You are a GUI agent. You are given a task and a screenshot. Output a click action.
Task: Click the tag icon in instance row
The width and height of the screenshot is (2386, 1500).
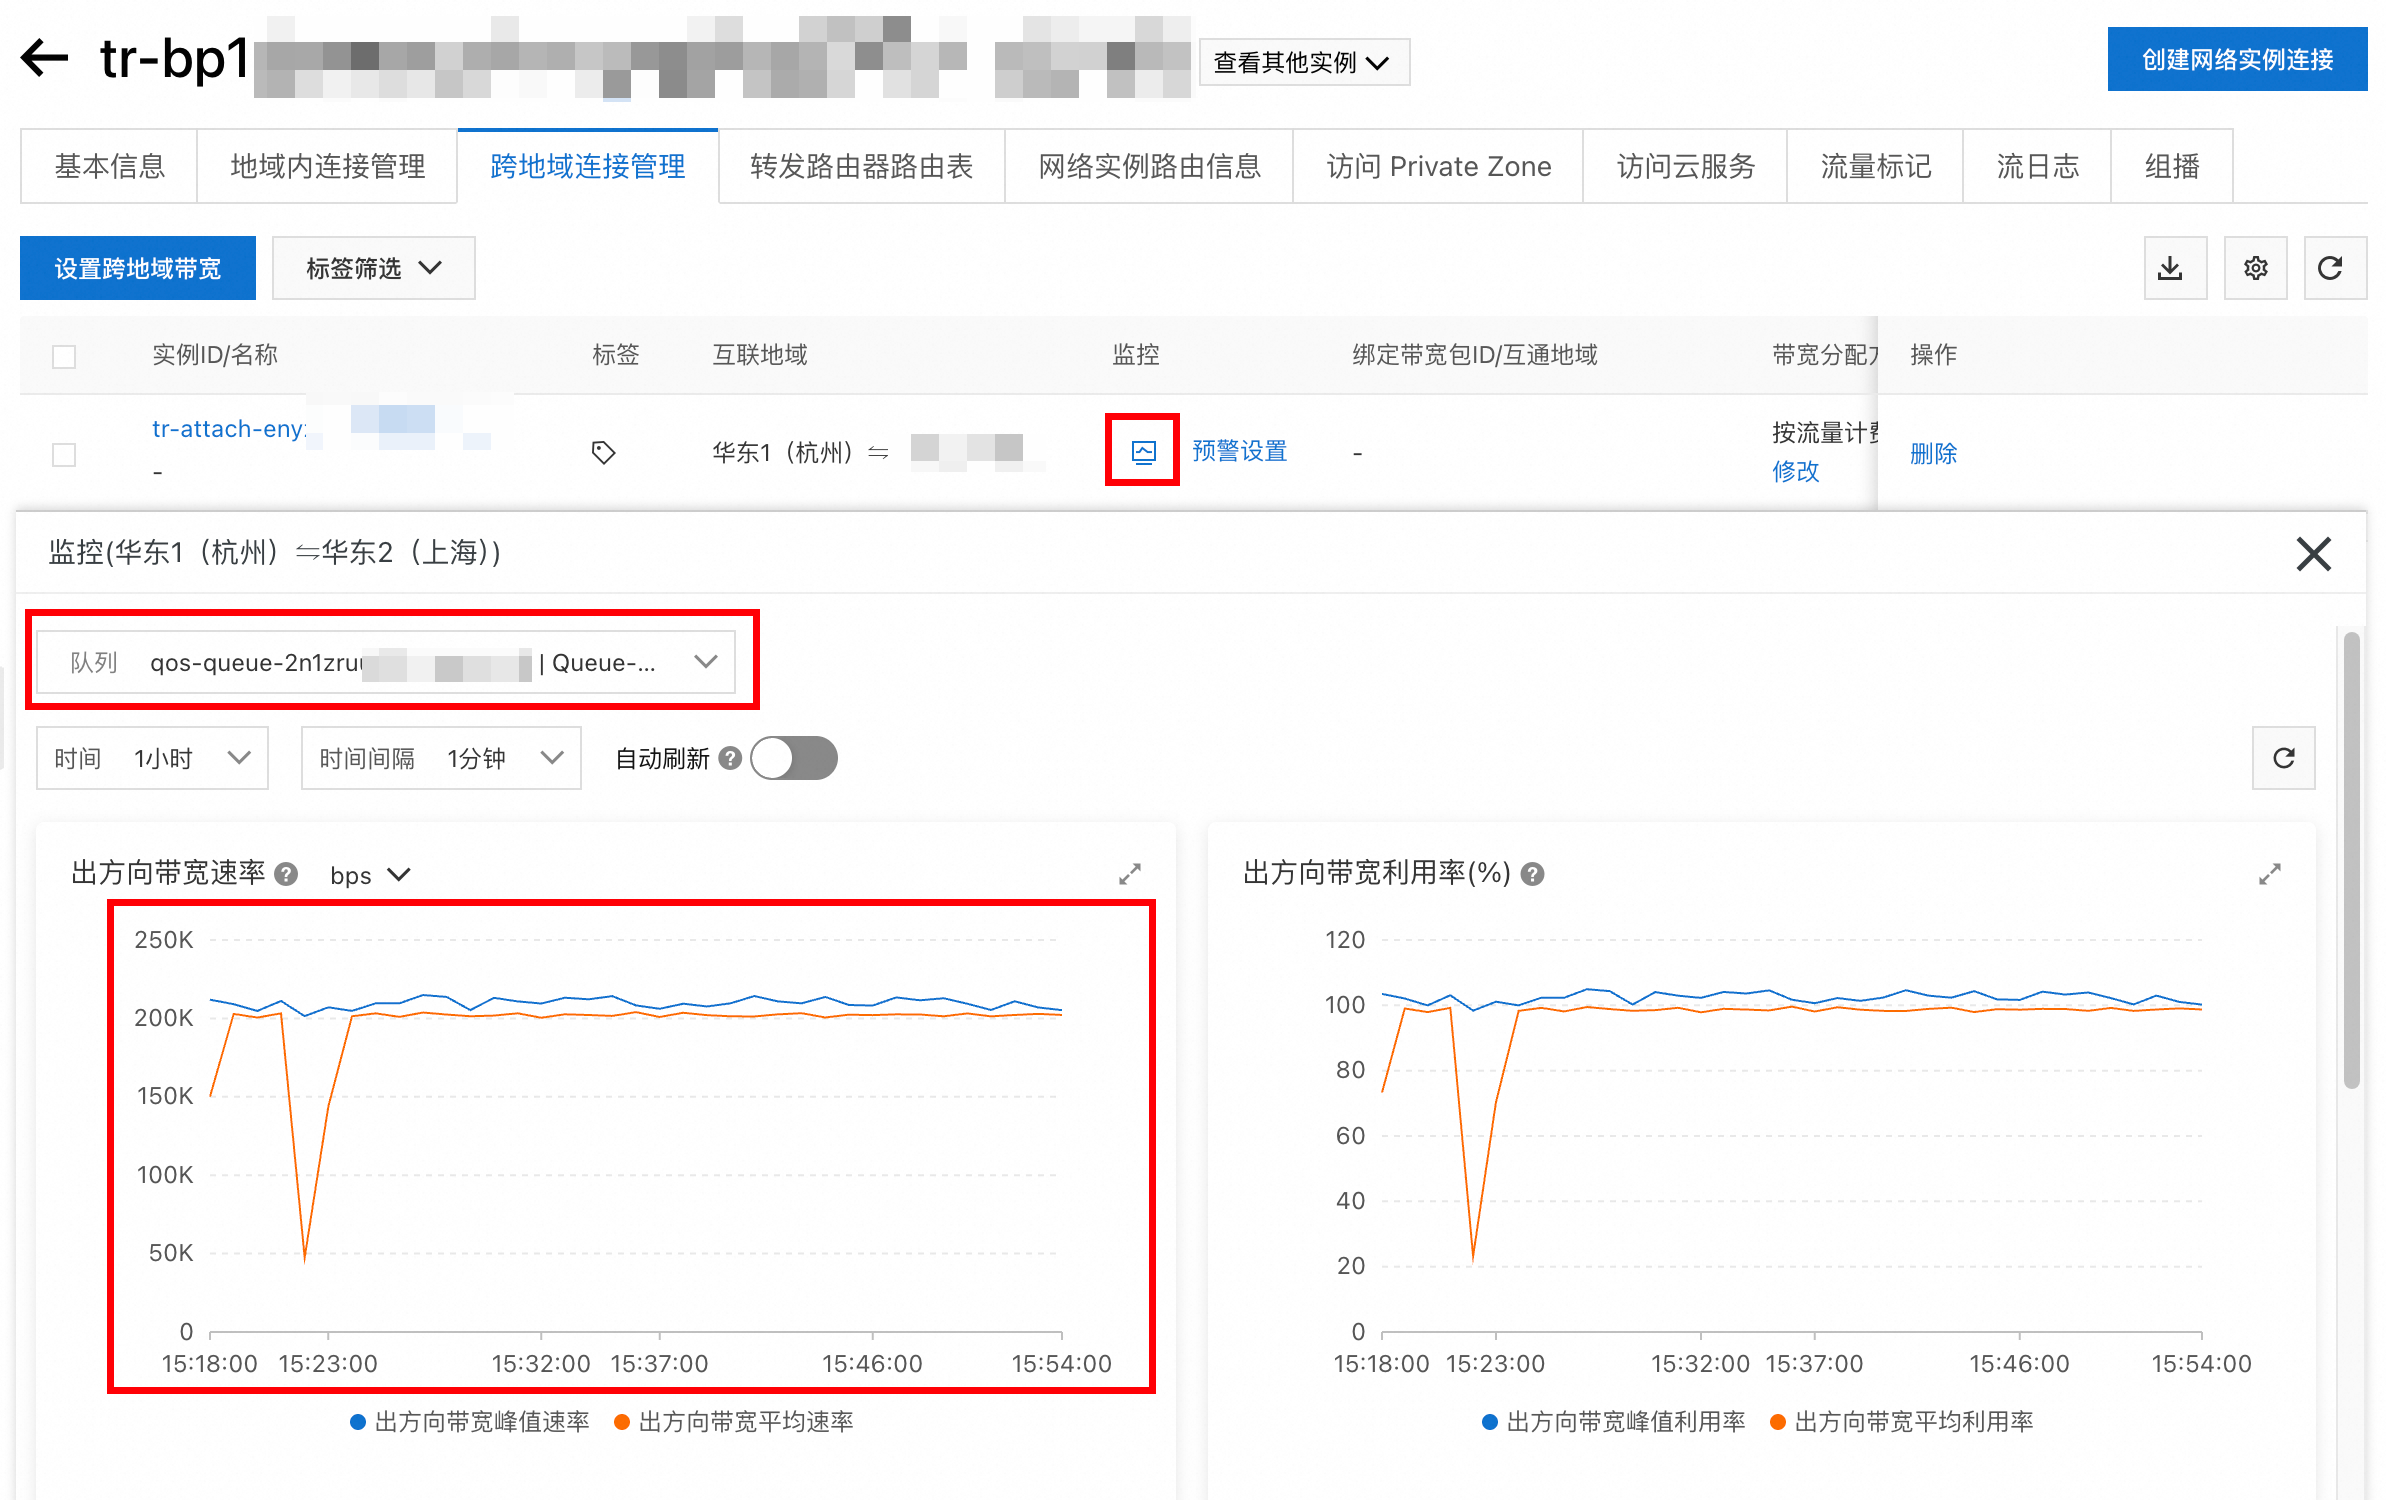(x=603, y=453)
